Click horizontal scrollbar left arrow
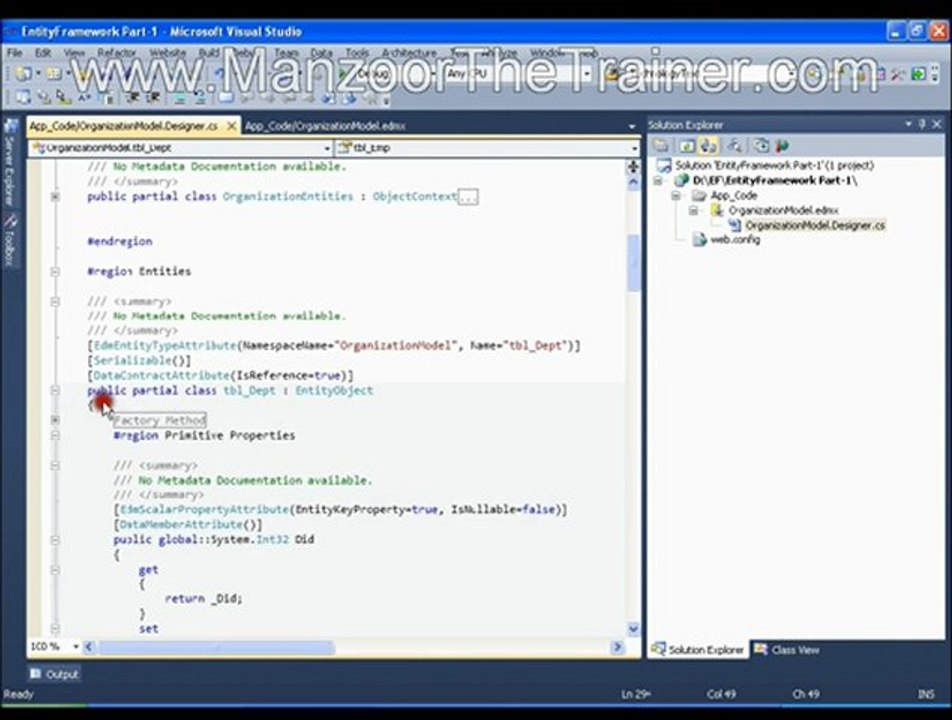The image size is (952, 720). [x=89, y=647]
